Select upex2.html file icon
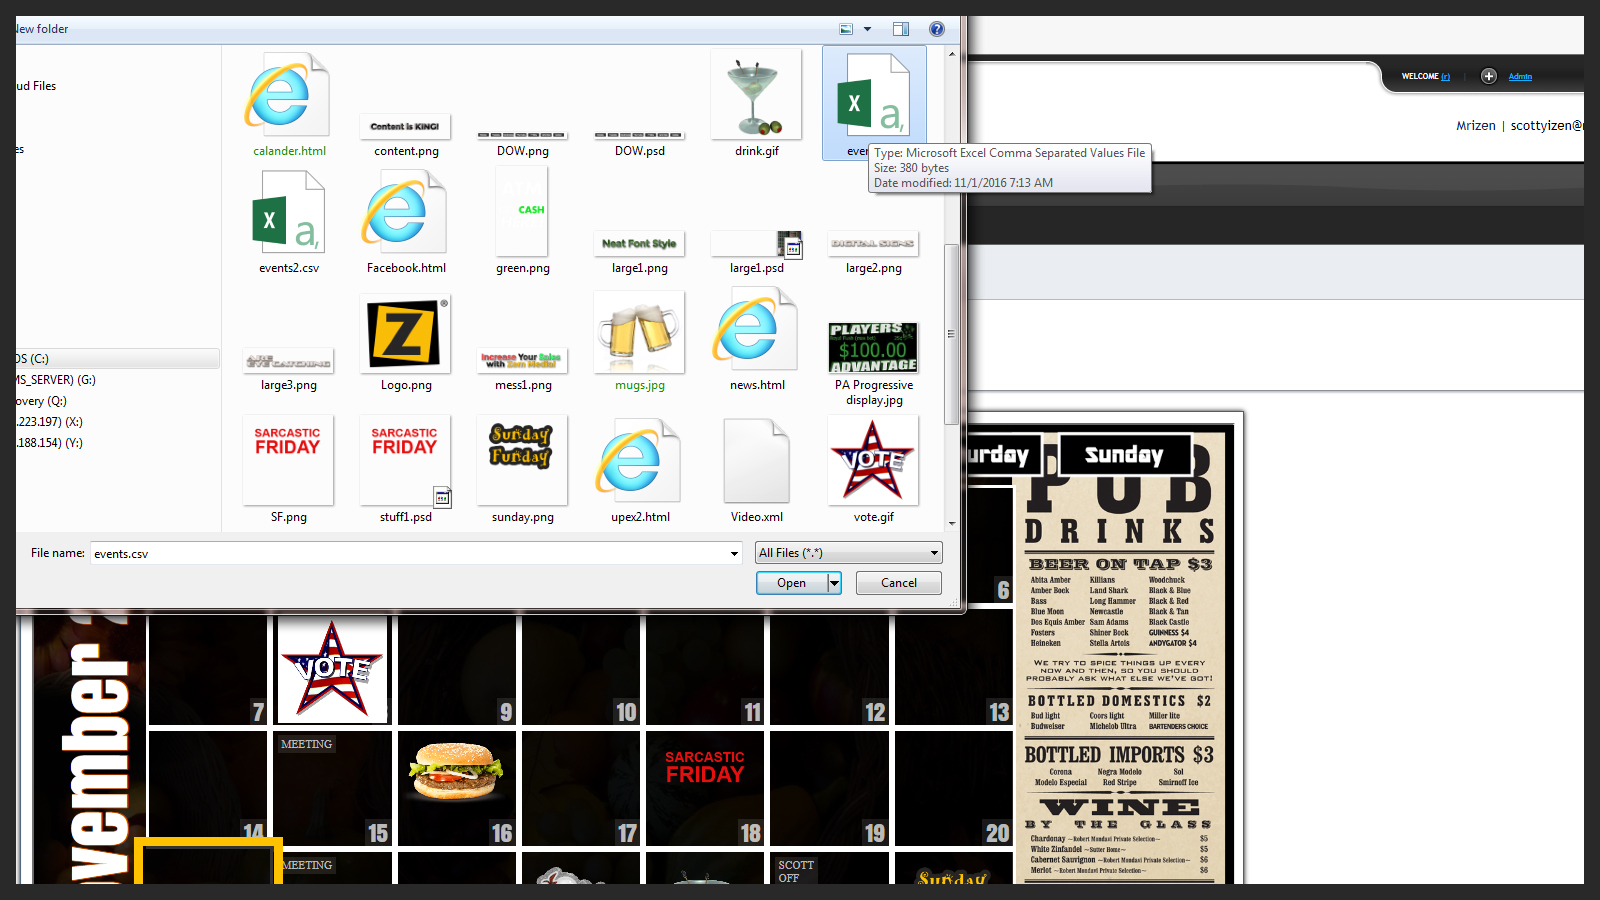1600x900 pixels. [639, 460]
